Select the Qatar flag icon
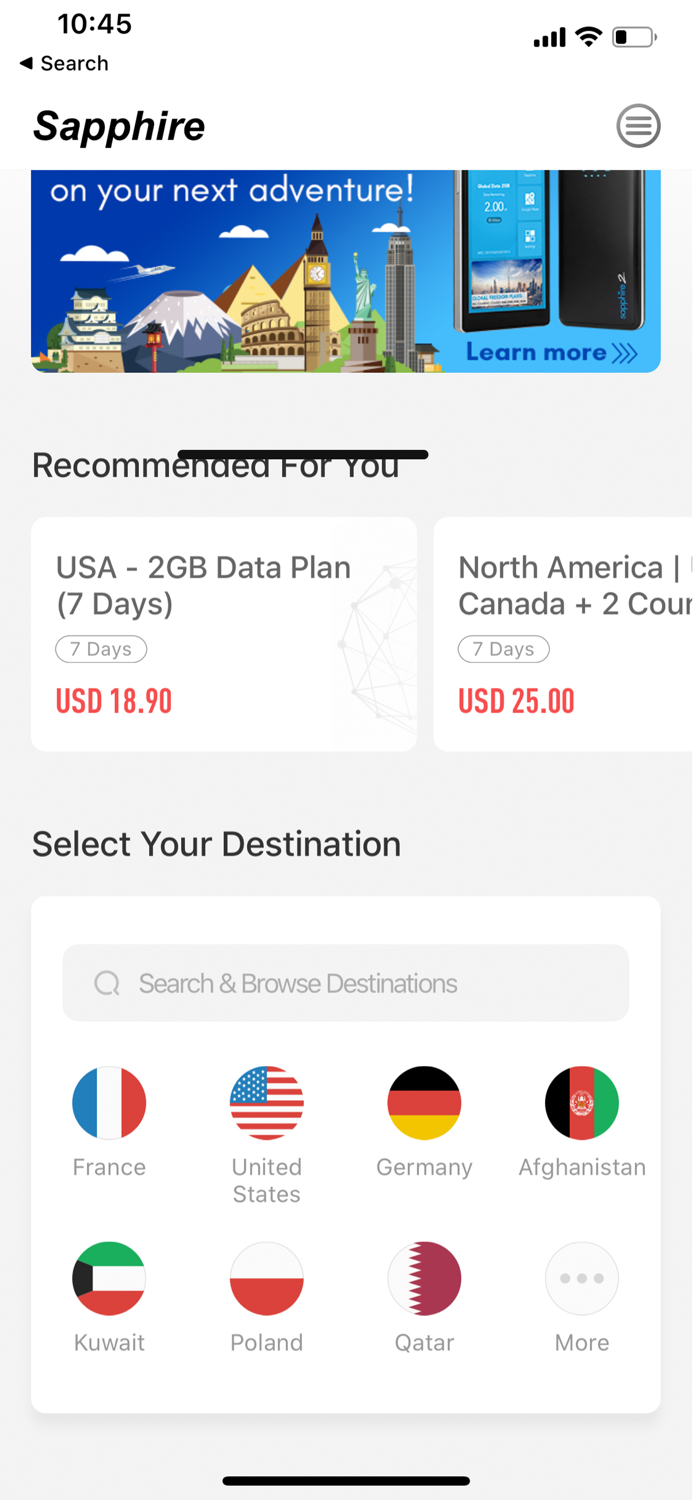The height and width of the screenshot is (1500, 693). (424, 1278)
